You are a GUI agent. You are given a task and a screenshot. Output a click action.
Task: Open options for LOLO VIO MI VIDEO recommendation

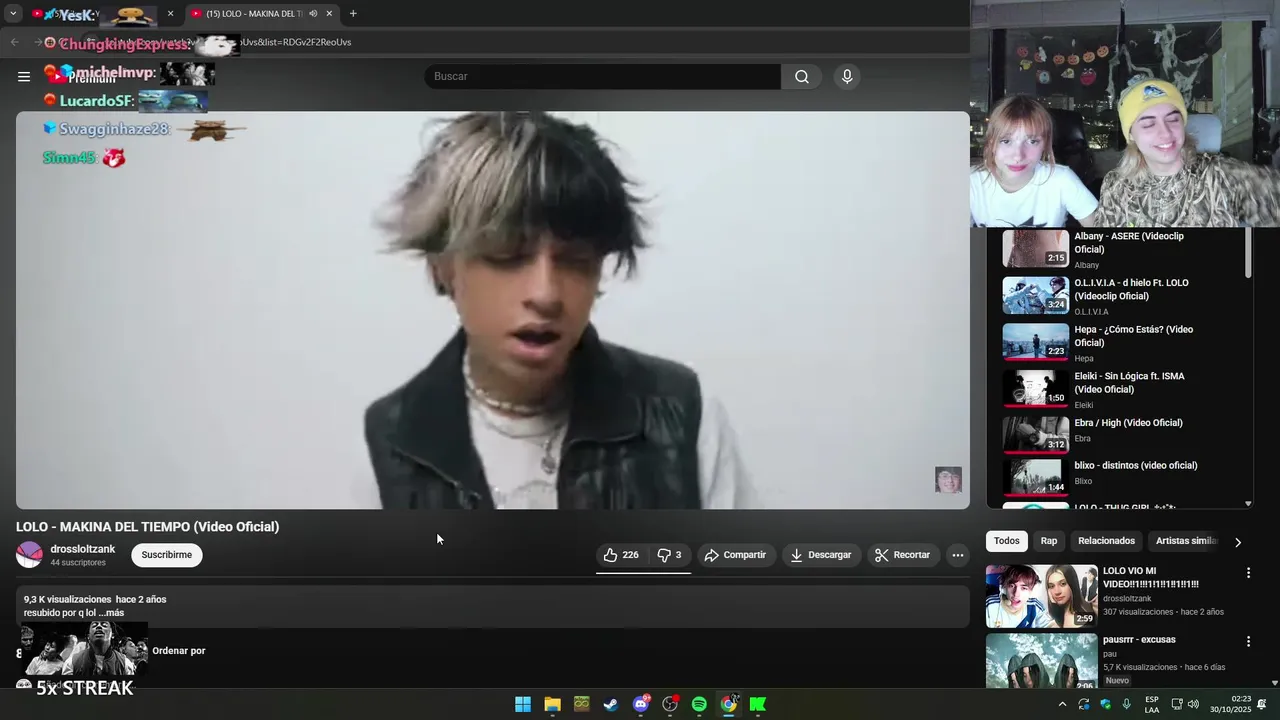tap(1248, 573)
